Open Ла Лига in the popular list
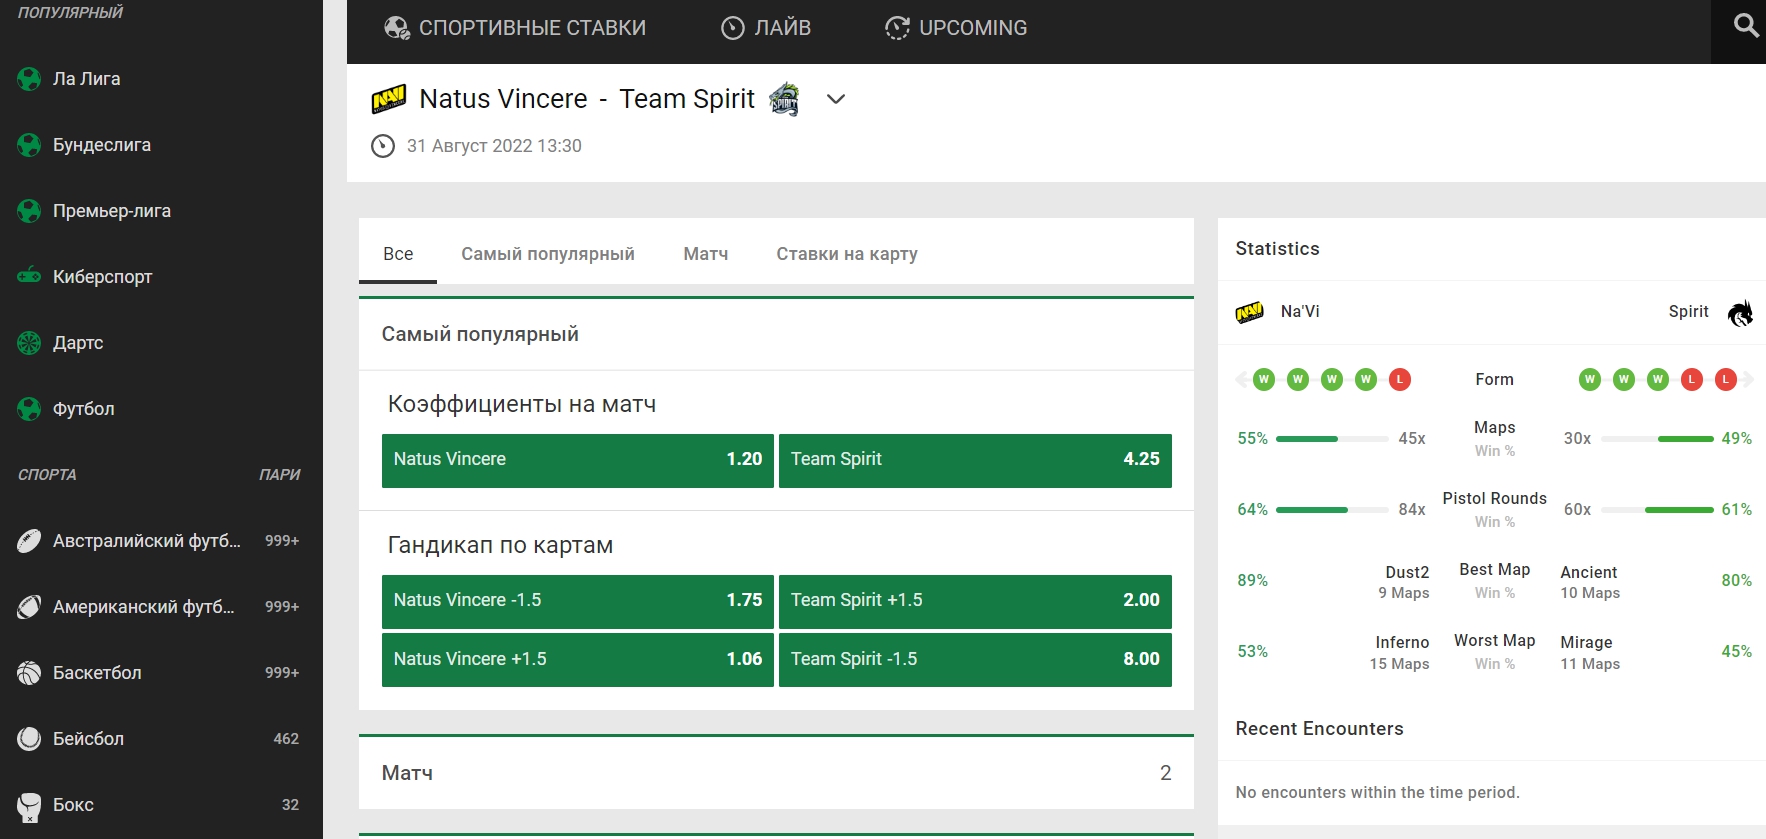Viewport: 1766px width, 839px height. [86, 79]
